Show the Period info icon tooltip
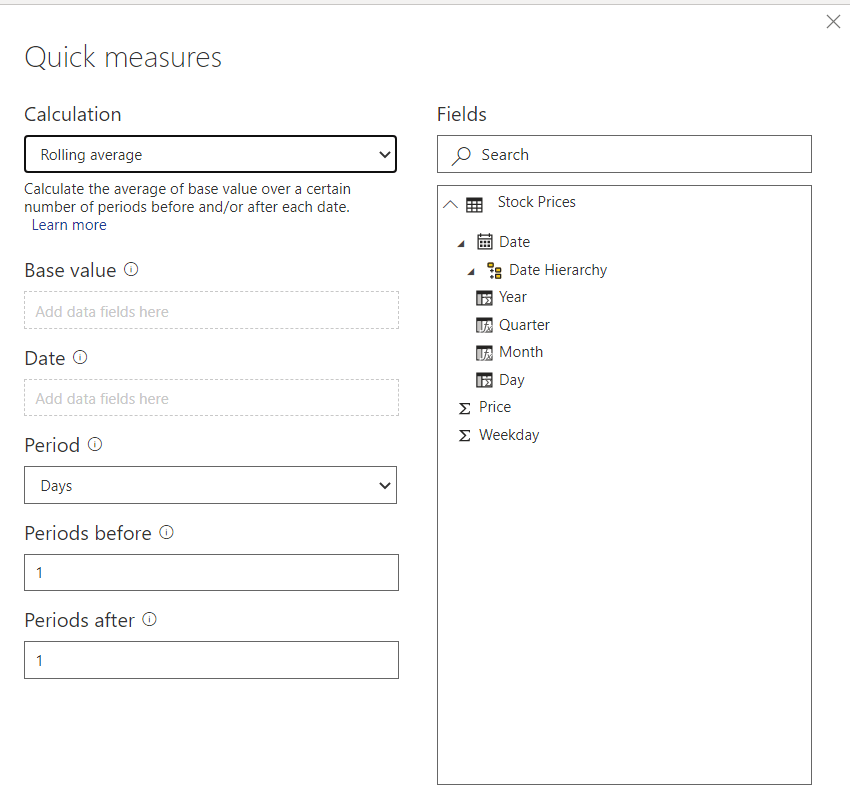Image resolution: width=850 pixels, height=804 pixels. tap(95, 445)
